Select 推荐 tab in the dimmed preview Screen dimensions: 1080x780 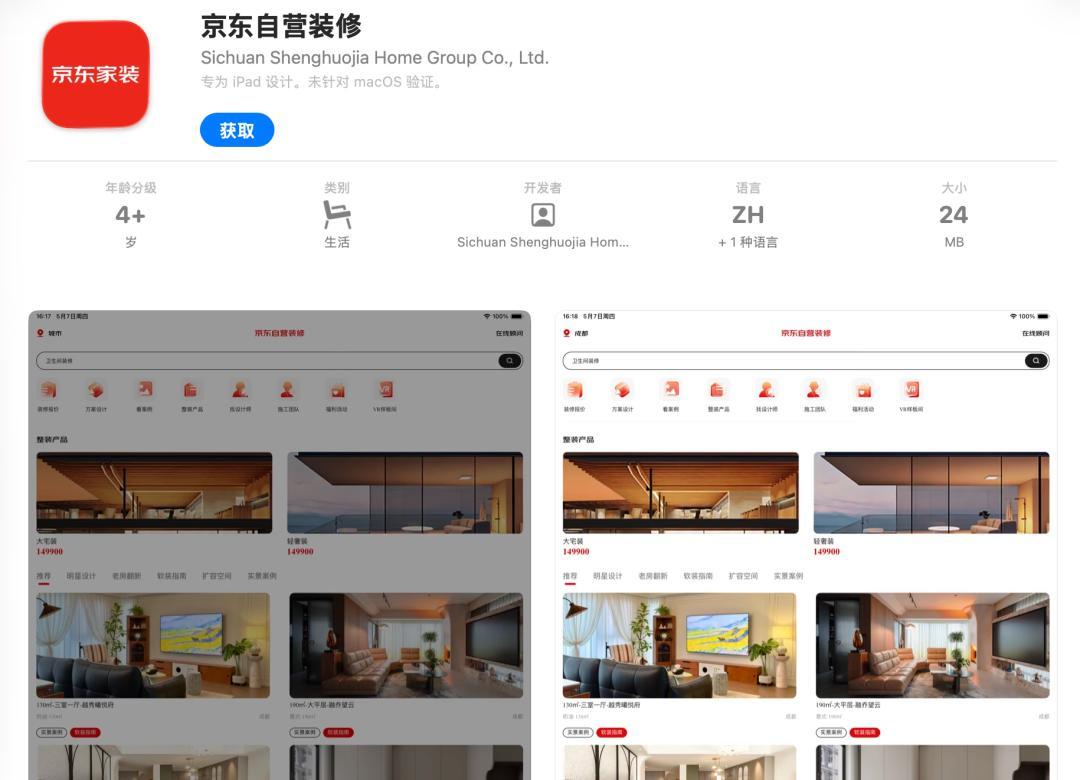pos(43,576)
